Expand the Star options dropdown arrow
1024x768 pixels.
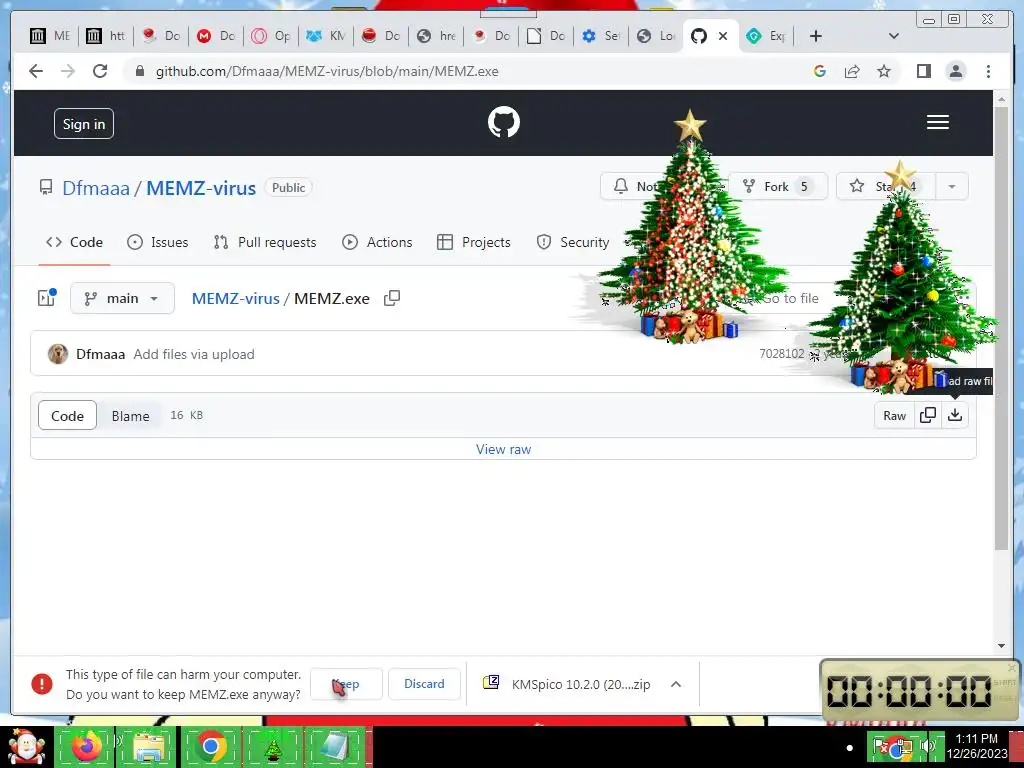coord(952,187)
